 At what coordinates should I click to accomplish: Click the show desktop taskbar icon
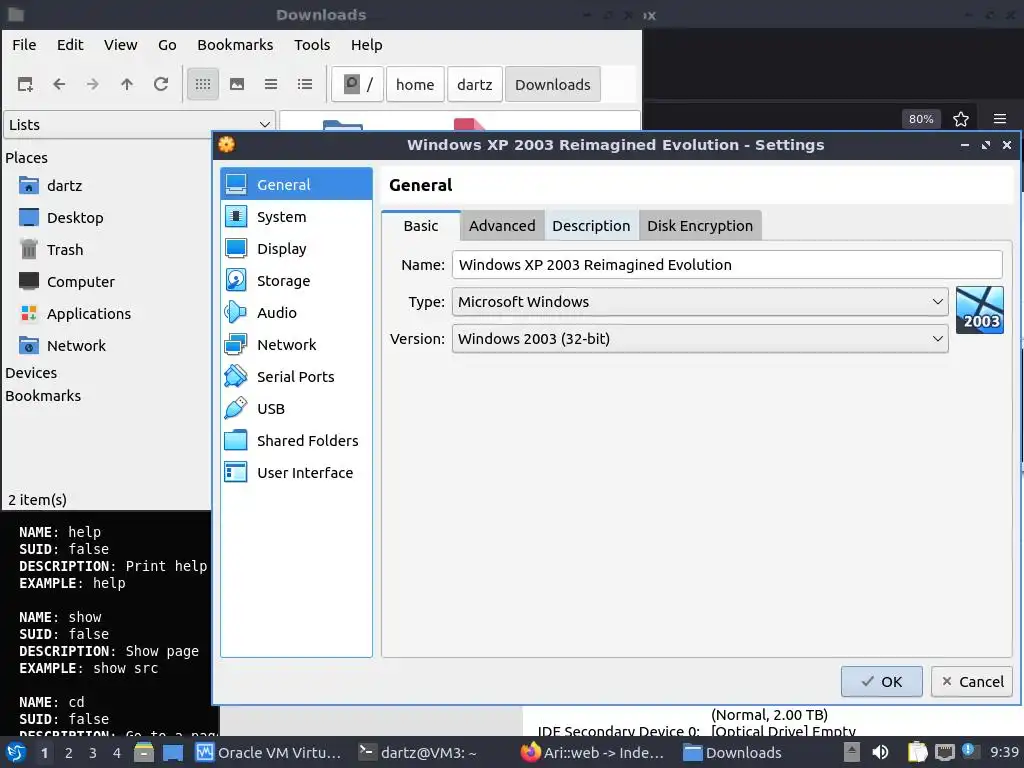[172, 752]
